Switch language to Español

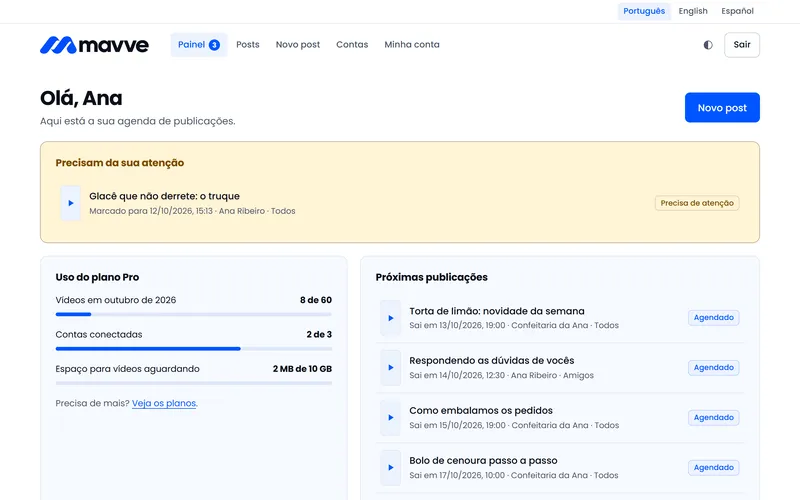point(737,11)
